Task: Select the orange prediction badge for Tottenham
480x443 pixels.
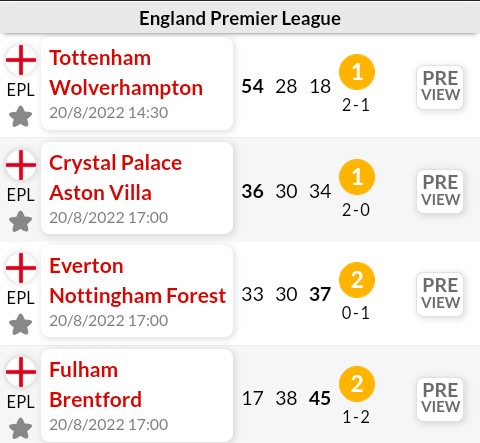Action: (357, 72)
